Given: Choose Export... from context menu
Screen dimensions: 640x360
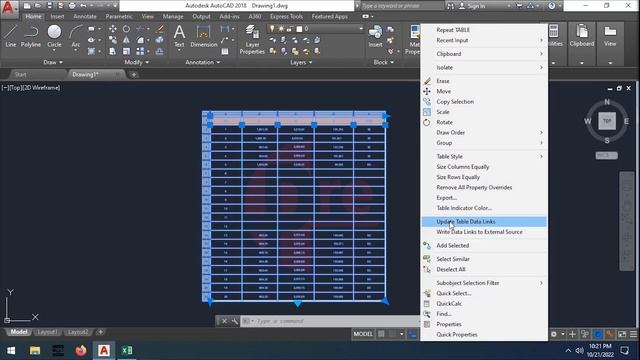Looking at the screenshot, I should pyautogui.click(x=484, y=198).
